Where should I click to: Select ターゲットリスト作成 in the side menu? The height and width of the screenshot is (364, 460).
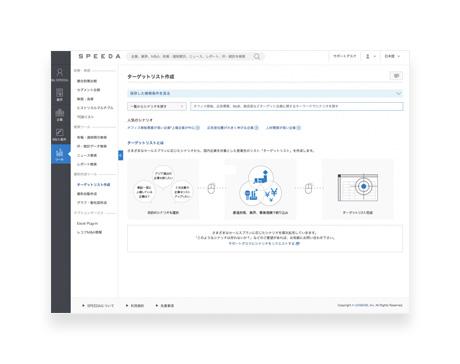click(93, 185)
